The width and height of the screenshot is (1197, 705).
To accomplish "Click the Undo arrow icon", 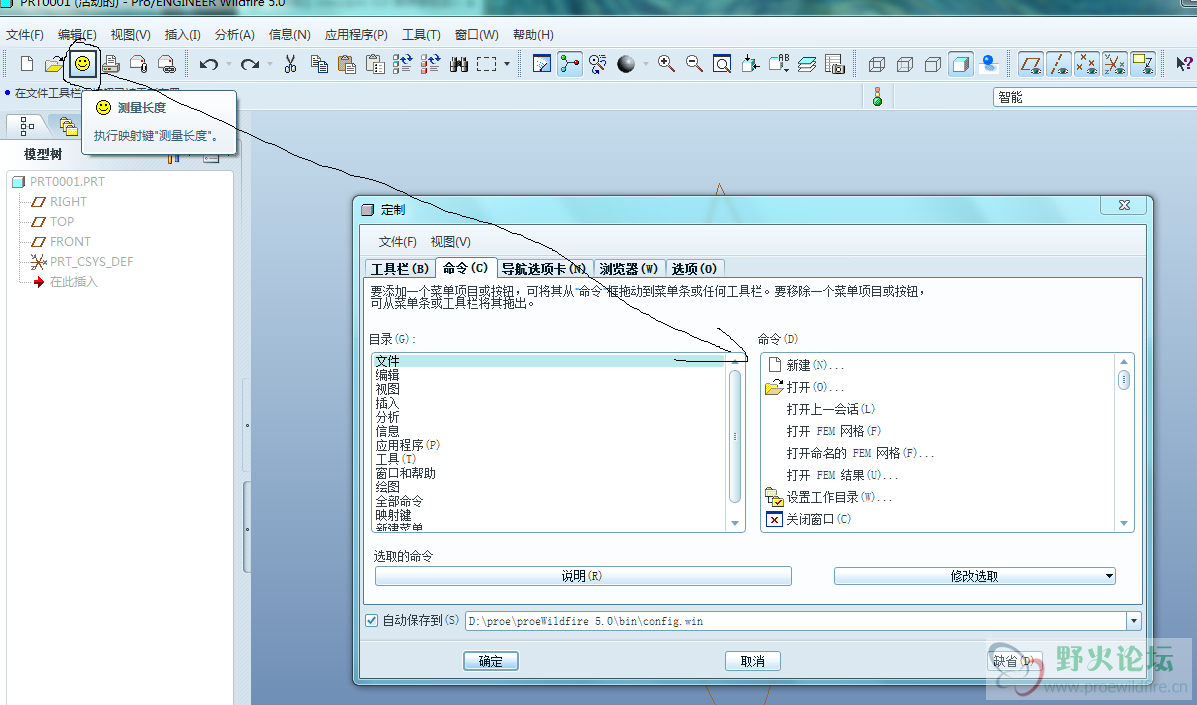I will point(208,64).
